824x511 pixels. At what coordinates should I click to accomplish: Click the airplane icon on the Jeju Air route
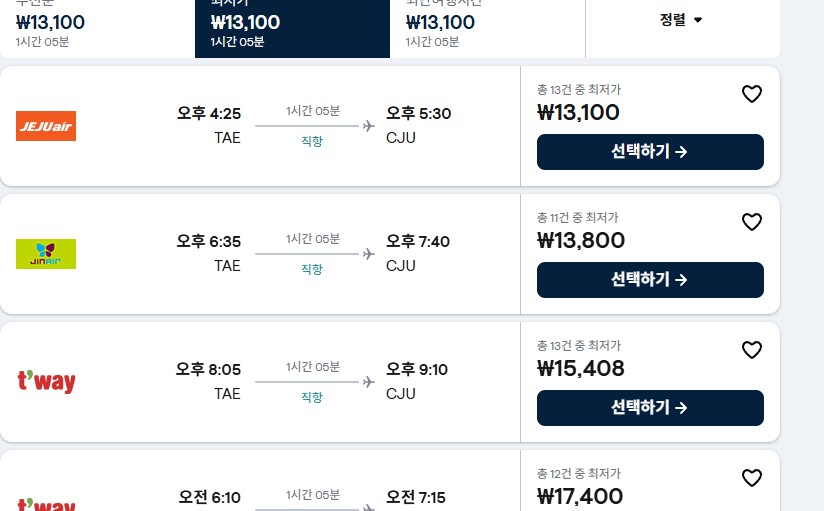click(368, 126)
